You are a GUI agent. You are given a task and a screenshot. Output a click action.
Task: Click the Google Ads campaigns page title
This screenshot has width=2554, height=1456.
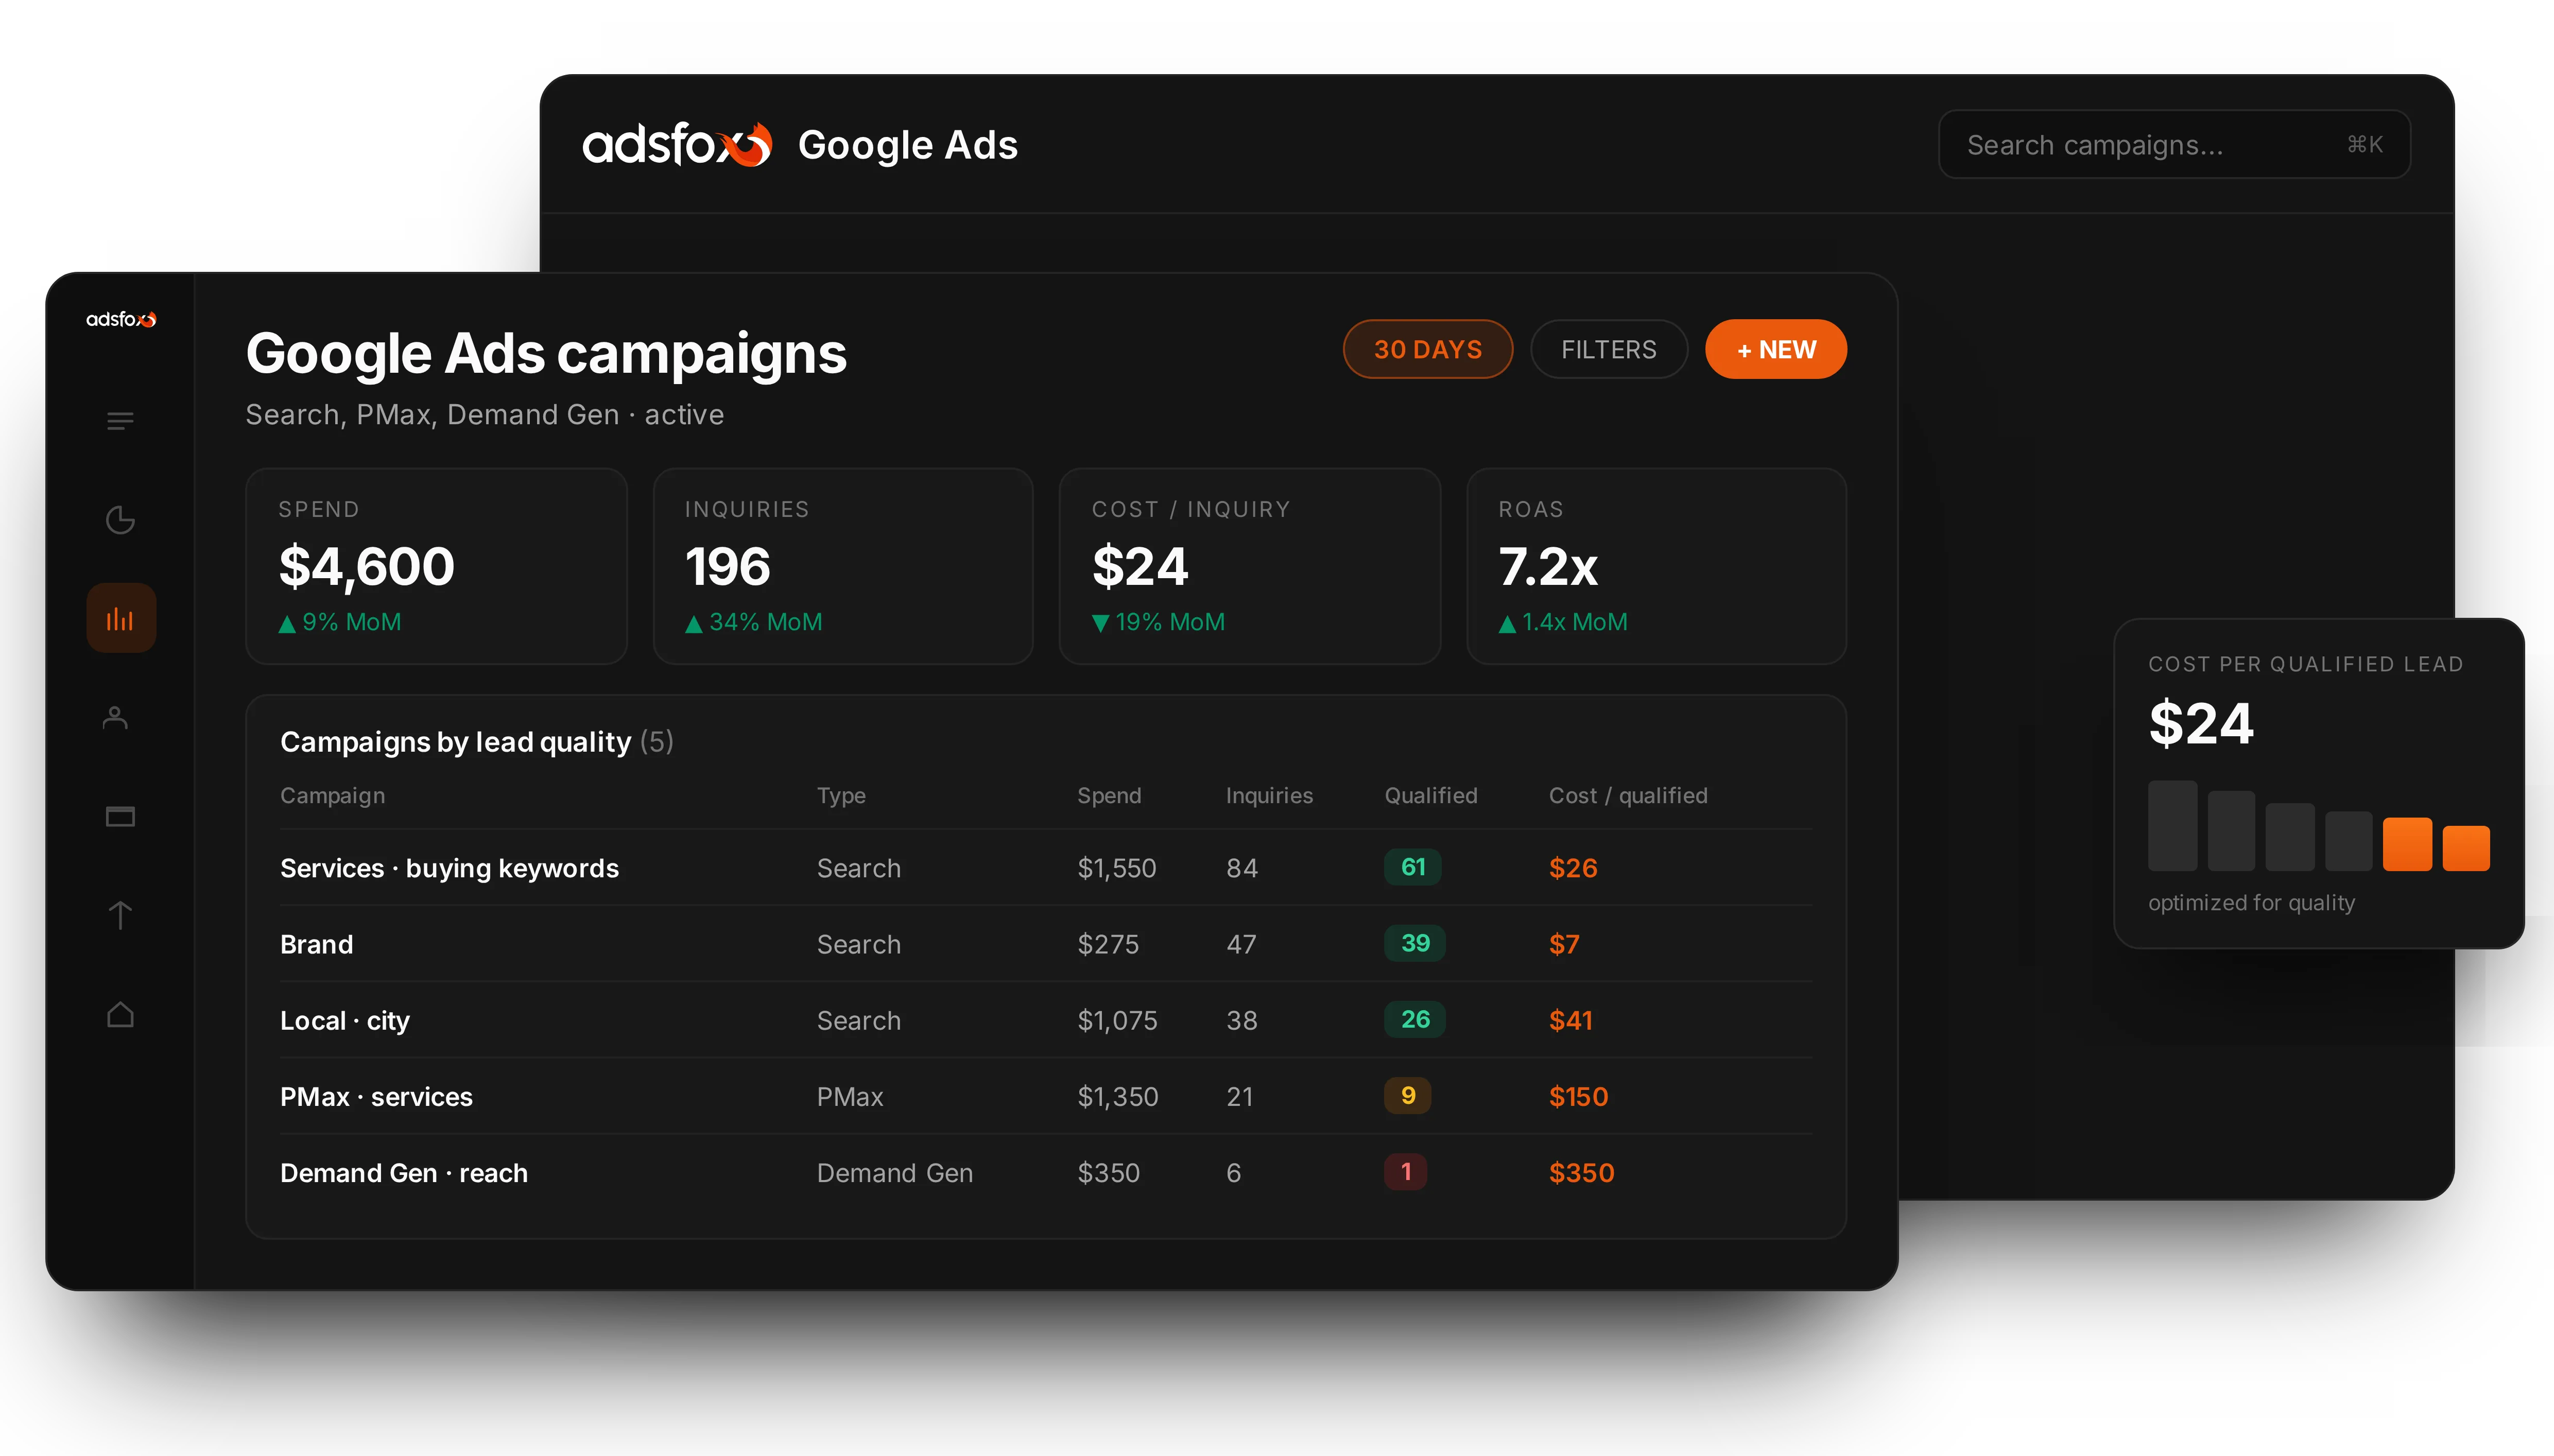click(546, 354)
